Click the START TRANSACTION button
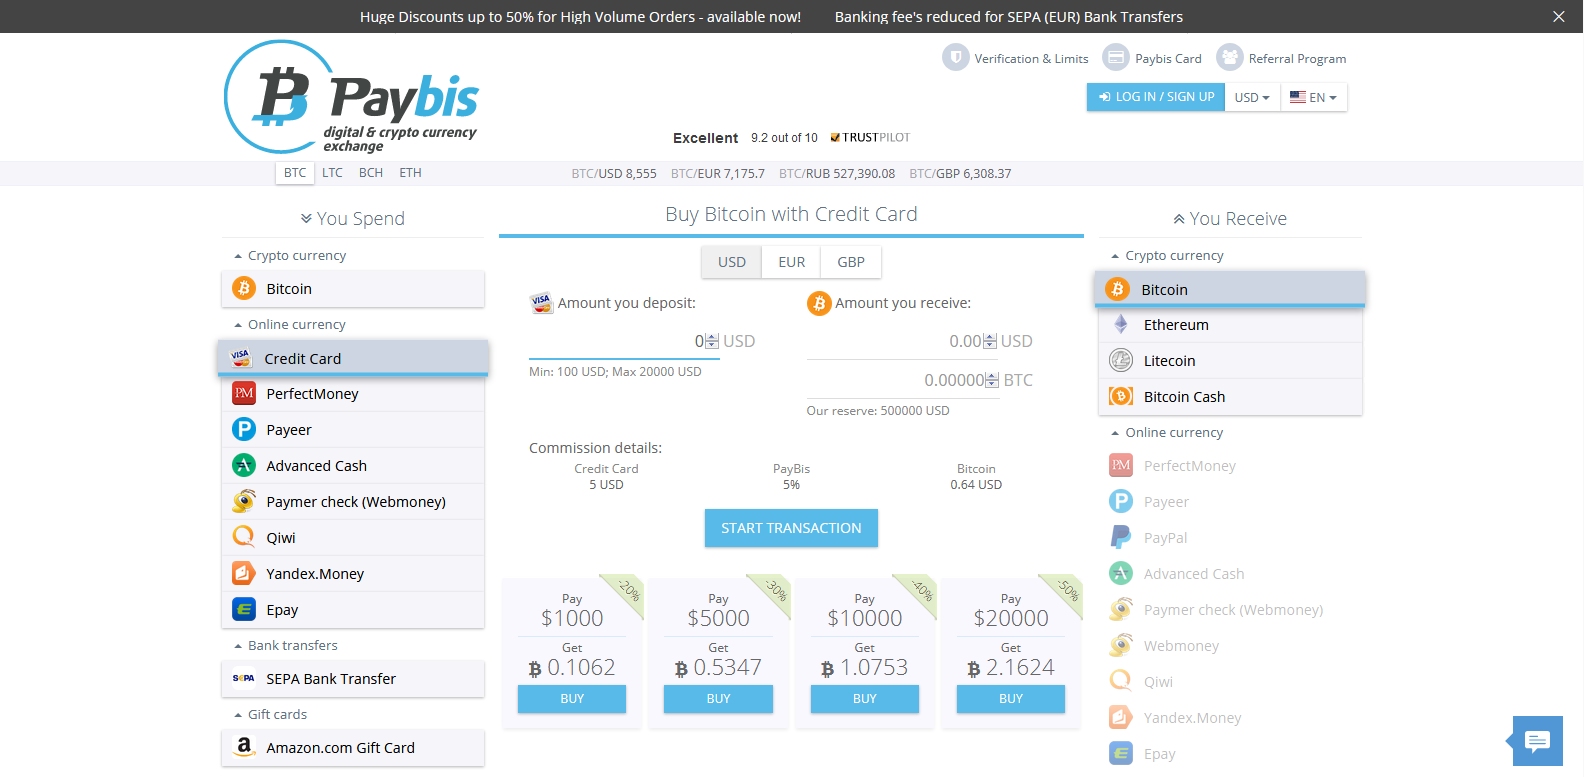The width and height of the screenshot is (1584, 777). tap(791, 528)
